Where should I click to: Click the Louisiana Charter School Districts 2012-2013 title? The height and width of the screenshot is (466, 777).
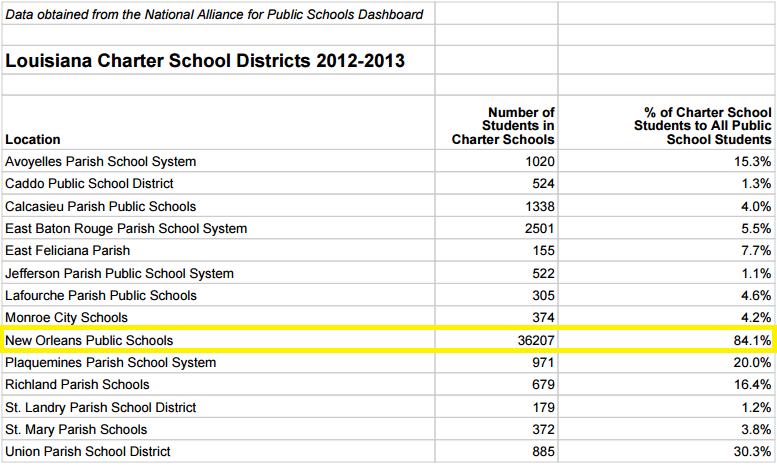205,61
